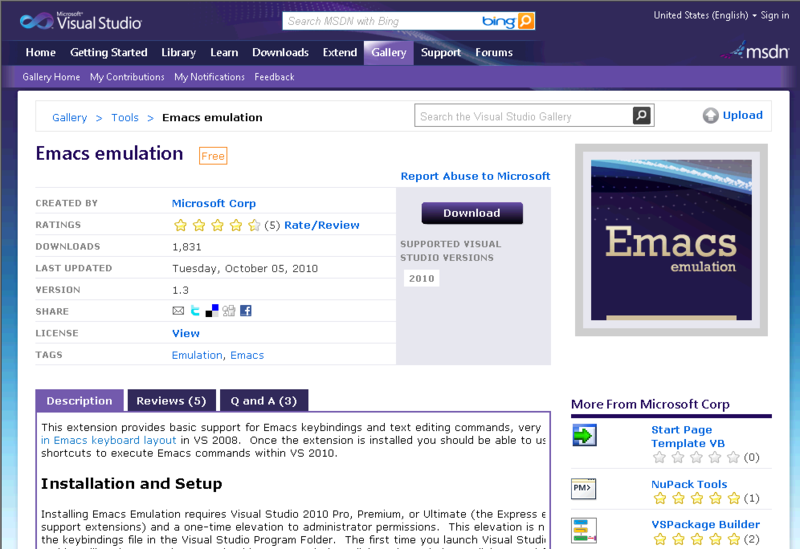The image size is (800, 549).
Task: Click the Start Page Template VB icon
Action: [584, 435]
